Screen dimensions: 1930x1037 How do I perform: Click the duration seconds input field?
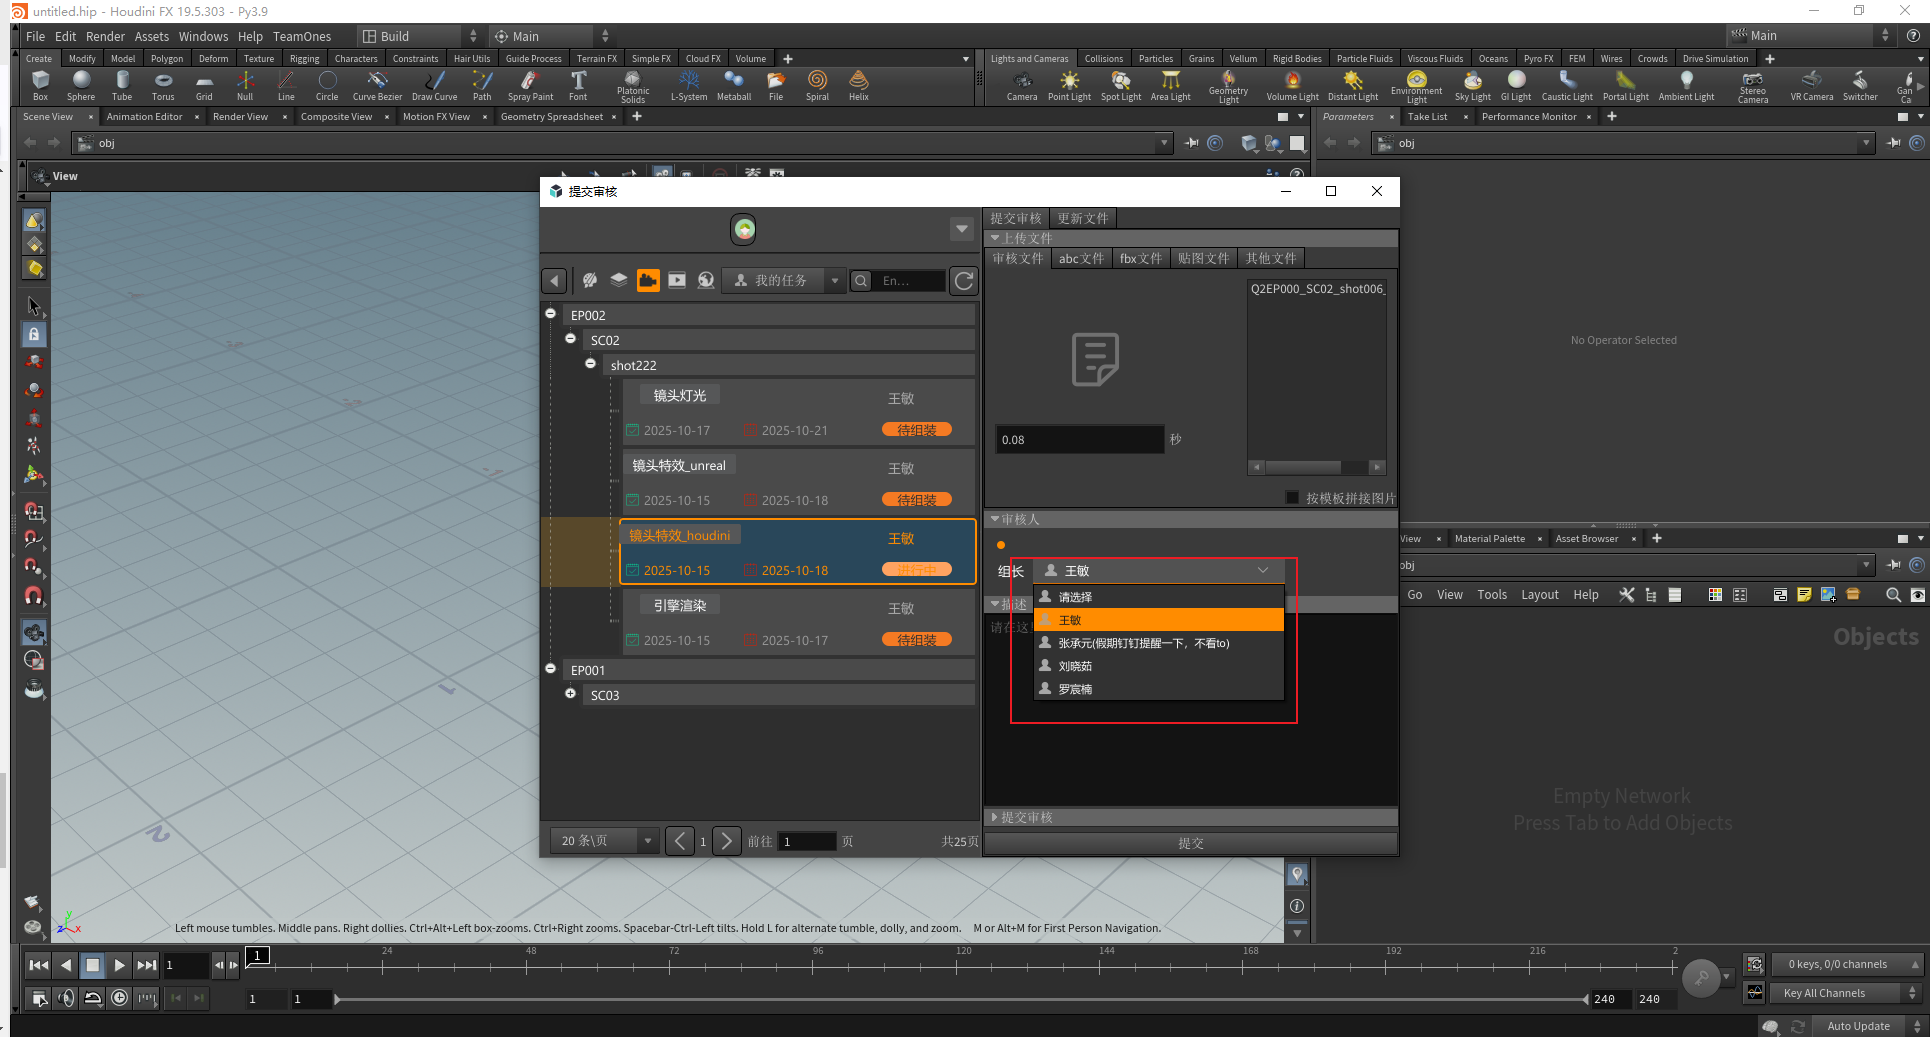[1078, 440]
